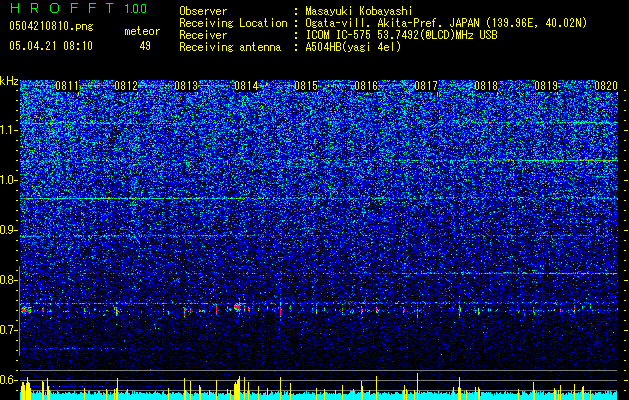Click the Observer label
The height and width of the screenshot is (400, 629).
pyautogui.click(x=203, y=11)
